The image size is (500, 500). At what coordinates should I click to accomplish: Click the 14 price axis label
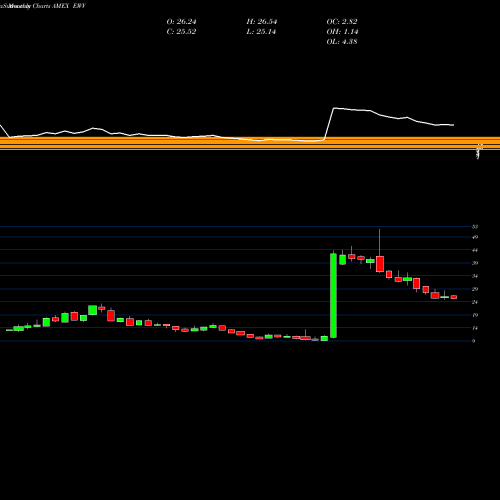[475, 328]
